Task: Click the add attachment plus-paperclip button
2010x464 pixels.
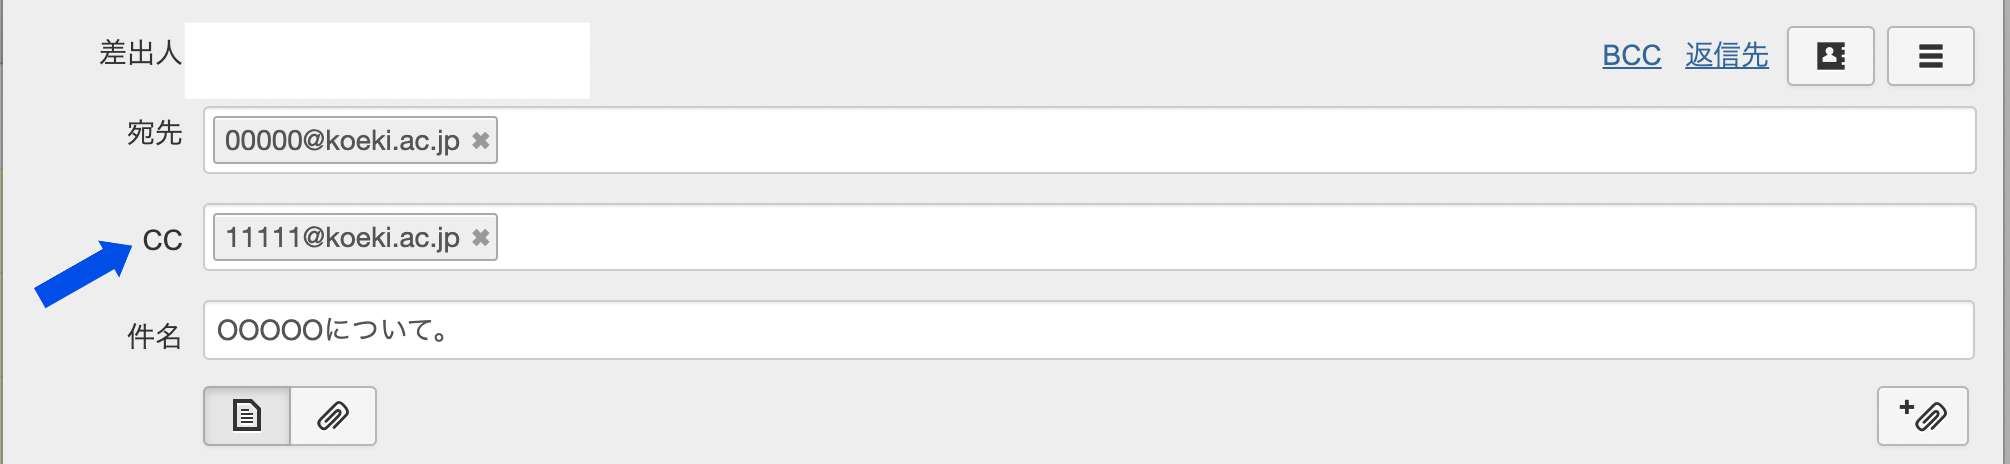Action: pos(1922,415)
